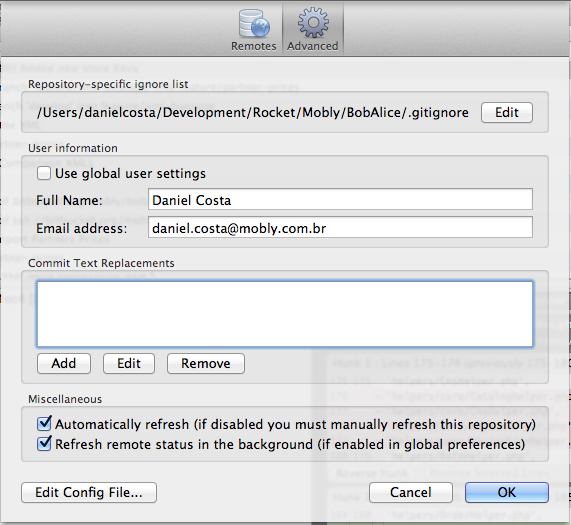
Task: Select the empty Commit Text Replacements list
Action: click(x=285, y=314)
